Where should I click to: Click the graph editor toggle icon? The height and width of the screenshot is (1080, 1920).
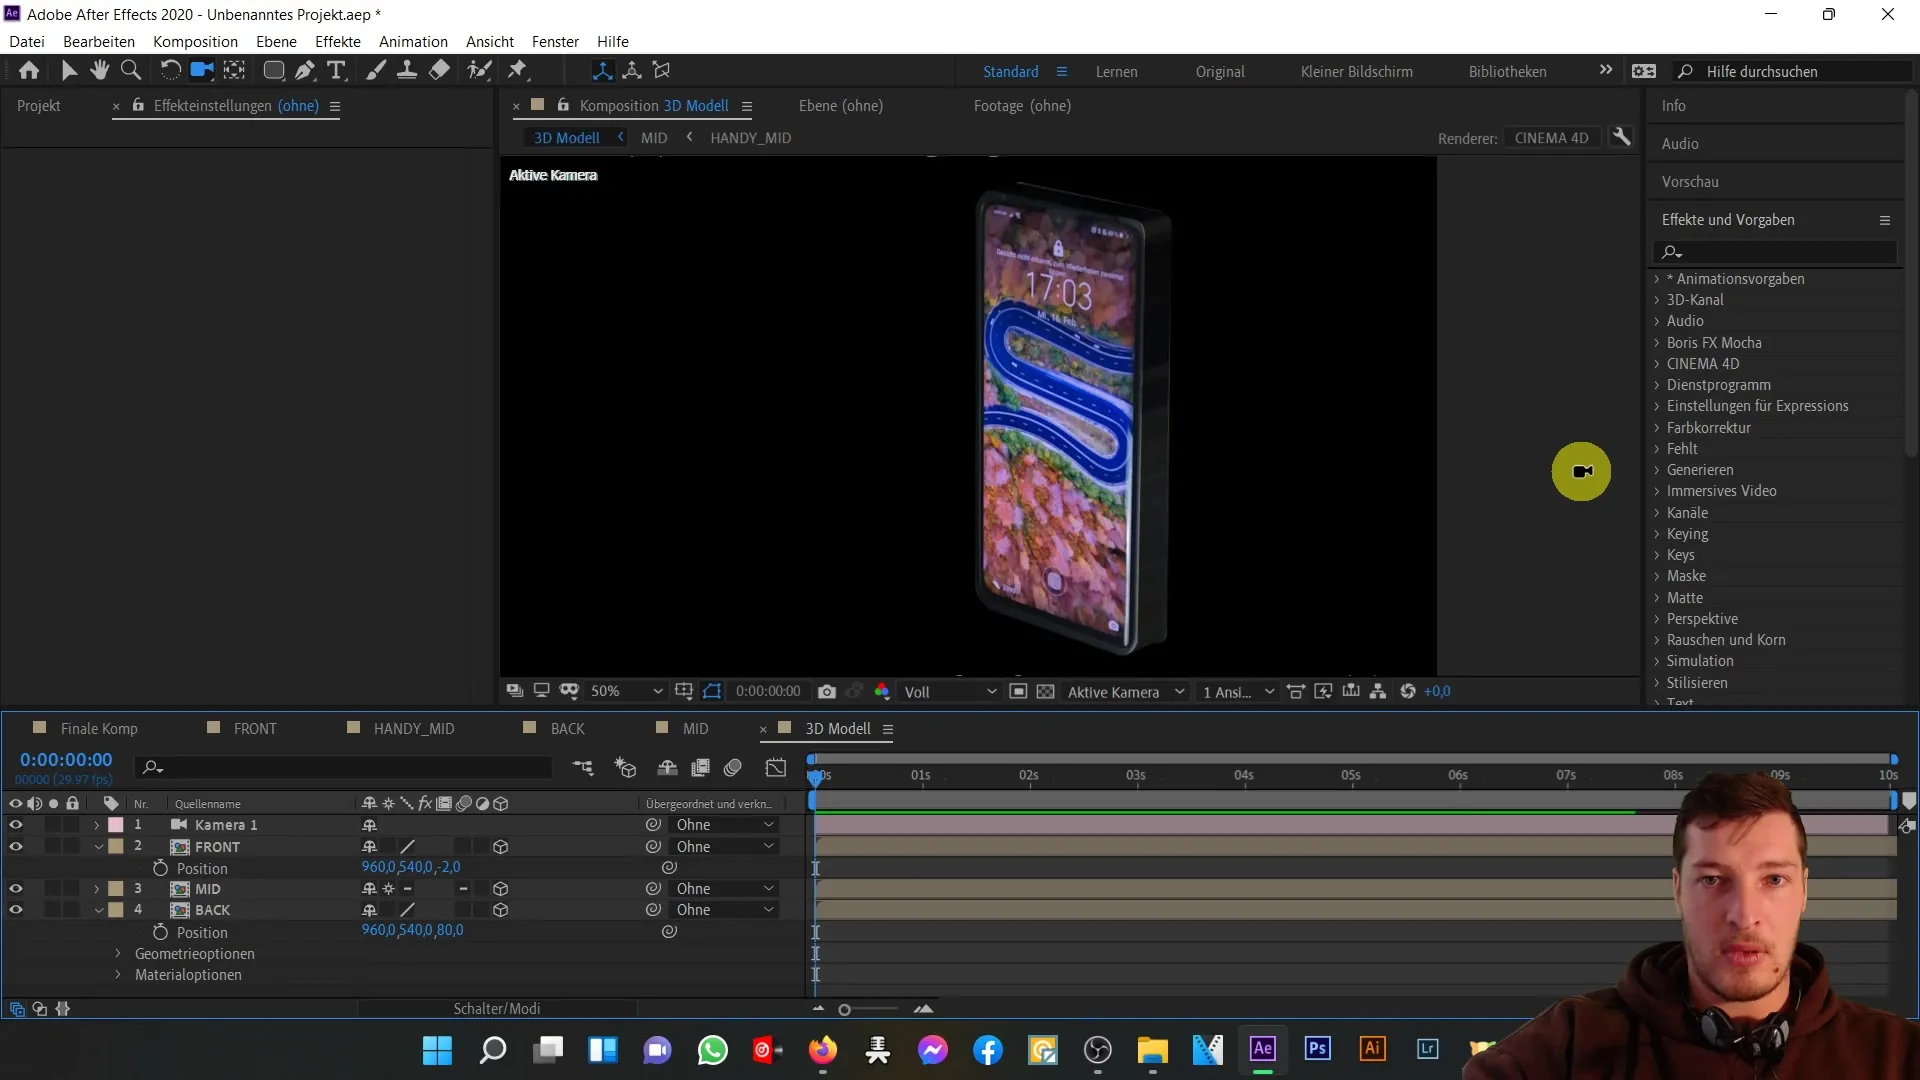click(x=777, y=765)
